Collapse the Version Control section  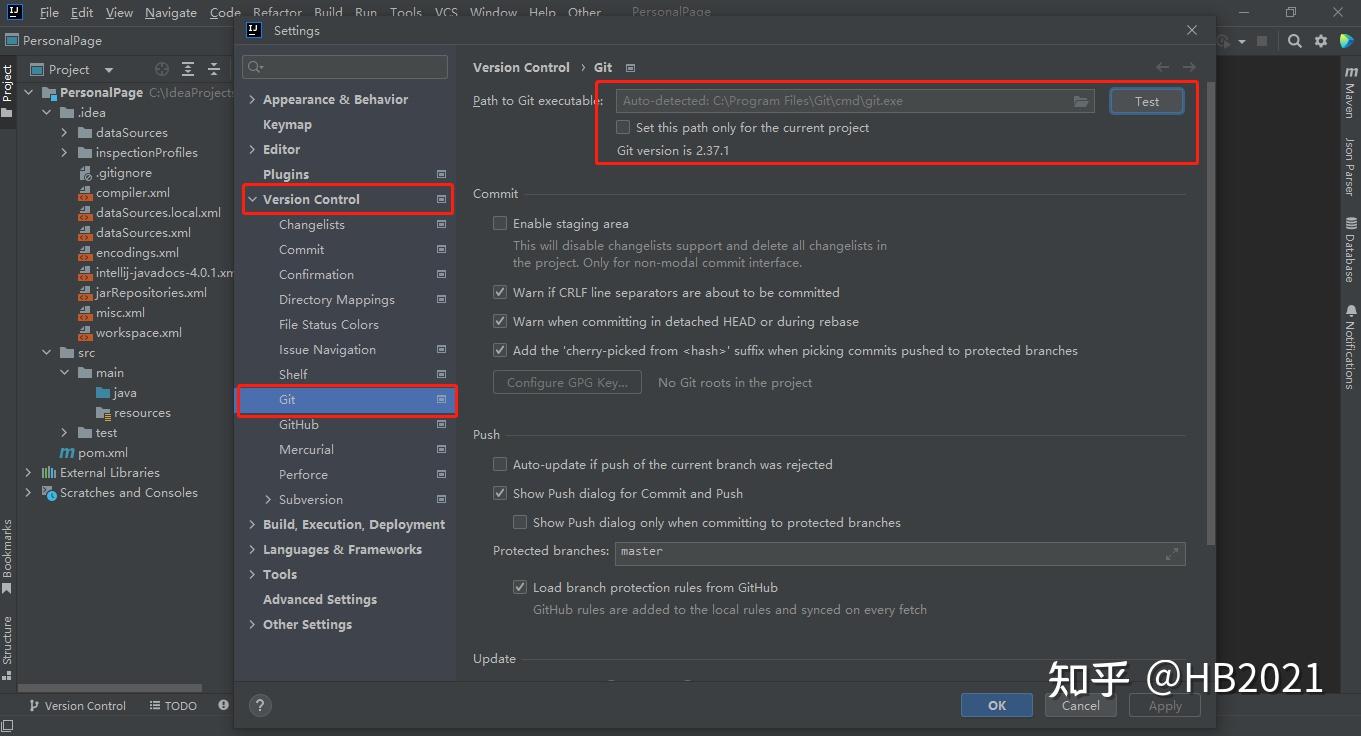point(252,199)
